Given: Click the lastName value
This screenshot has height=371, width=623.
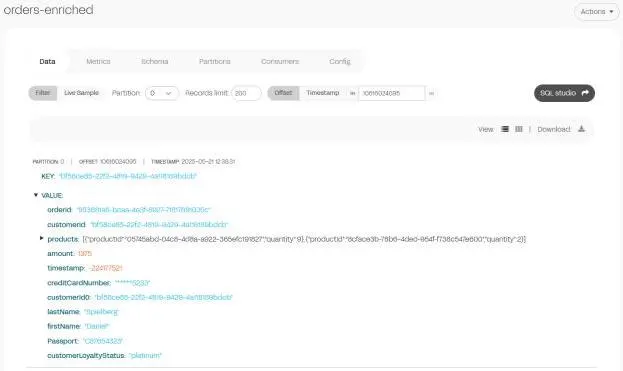Looking at the screenshot, I should [102, 312].
